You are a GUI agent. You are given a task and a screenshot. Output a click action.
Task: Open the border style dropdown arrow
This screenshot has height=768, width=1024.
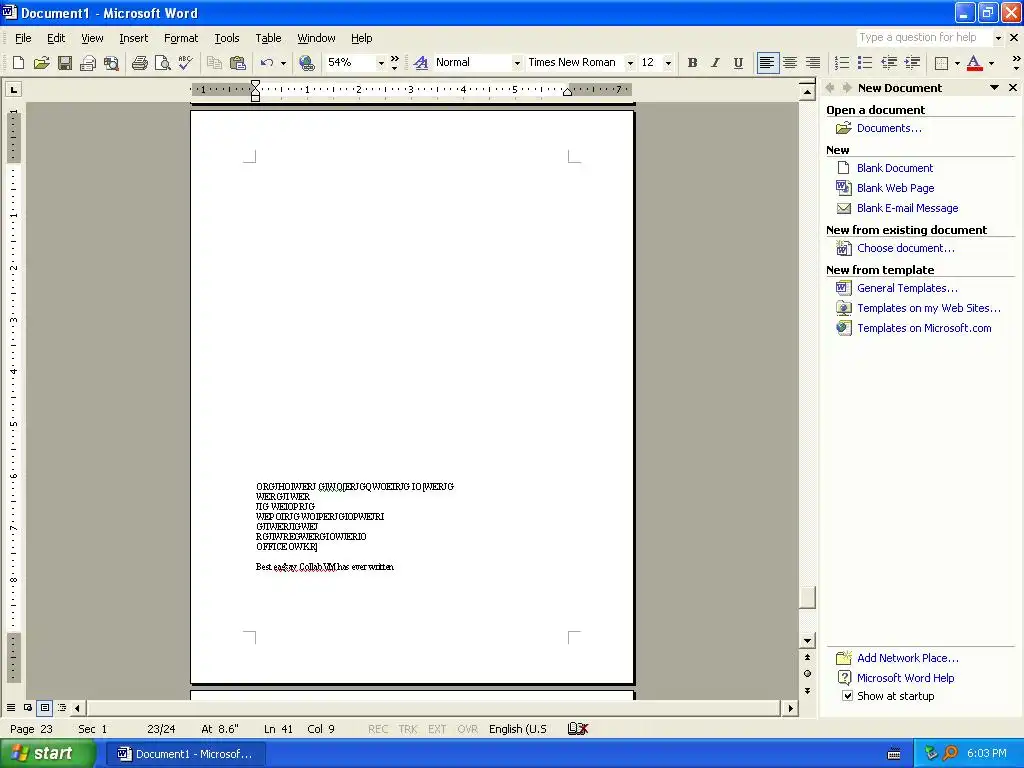point(957,63)
